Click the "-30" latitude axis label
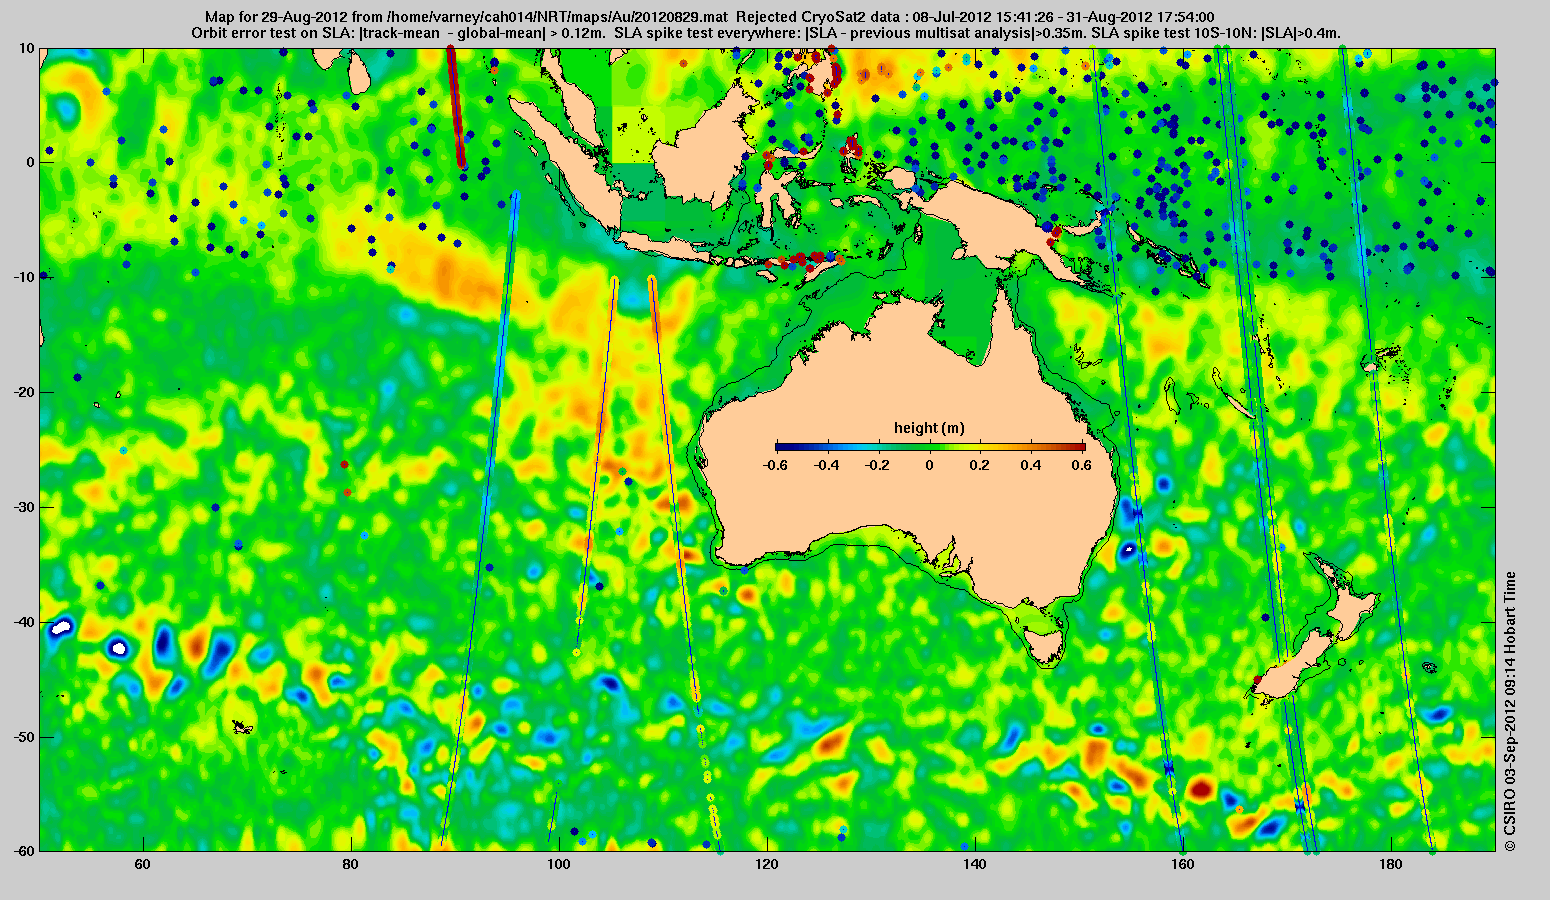Screen dimensions: 1550x900 click(x=24, y=507)
